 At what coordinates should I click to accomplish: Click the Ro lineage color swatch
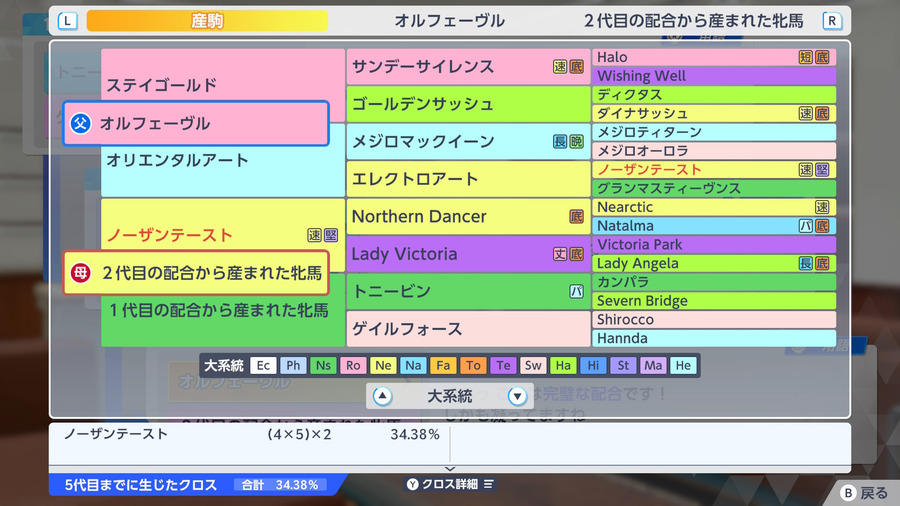coord(353,365)
